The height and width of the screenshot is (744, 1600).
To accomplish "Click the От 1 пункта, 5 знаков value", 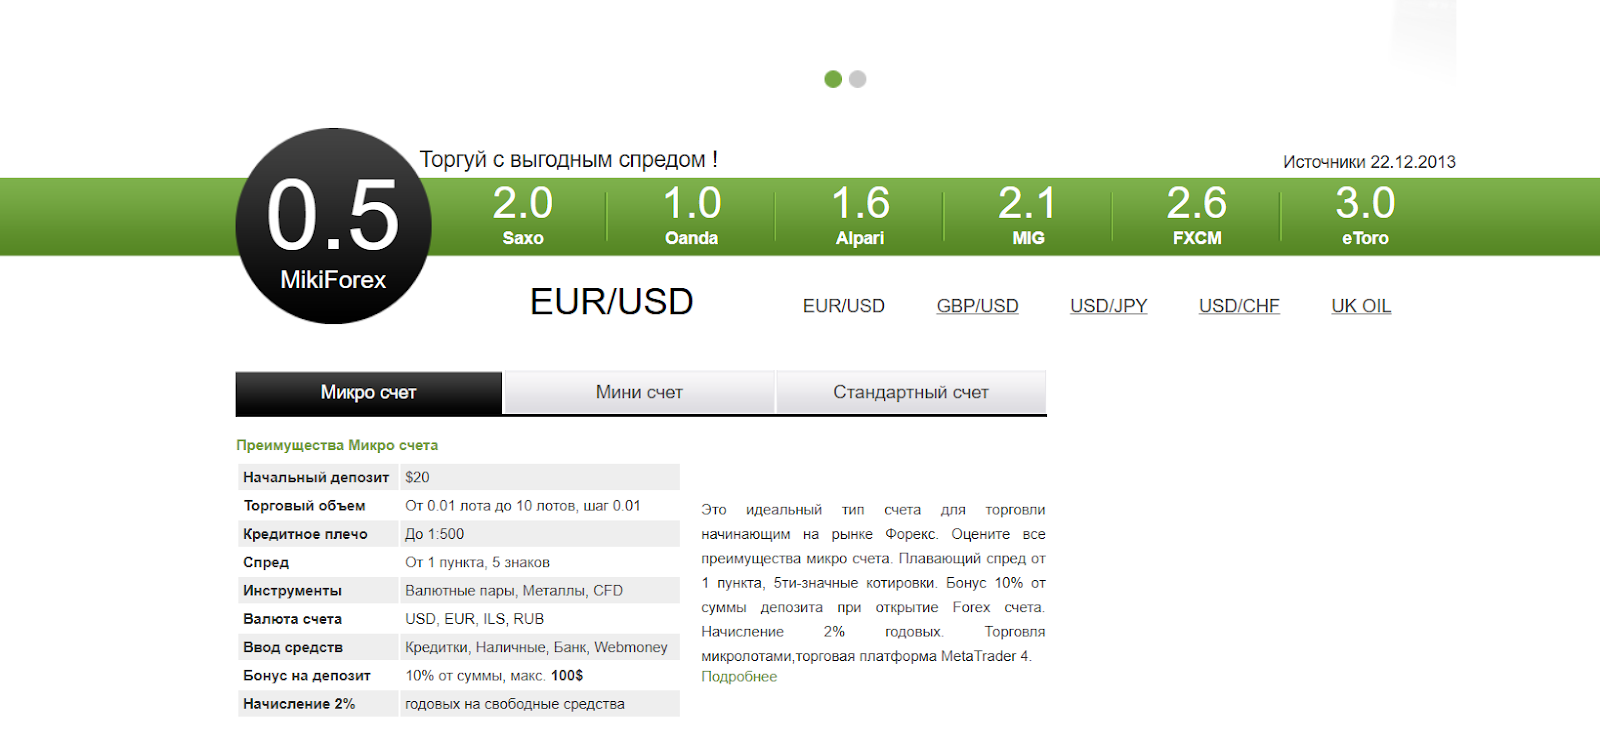I will click(477, 562).
